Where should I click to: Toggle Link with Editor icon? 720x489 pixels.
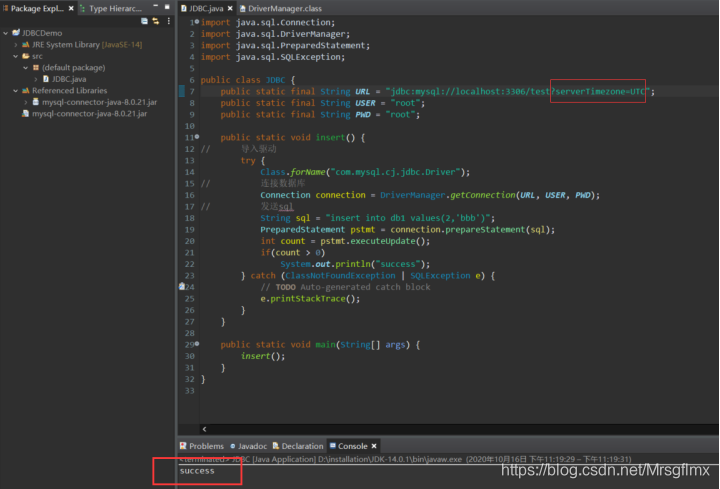pos(156,21)
